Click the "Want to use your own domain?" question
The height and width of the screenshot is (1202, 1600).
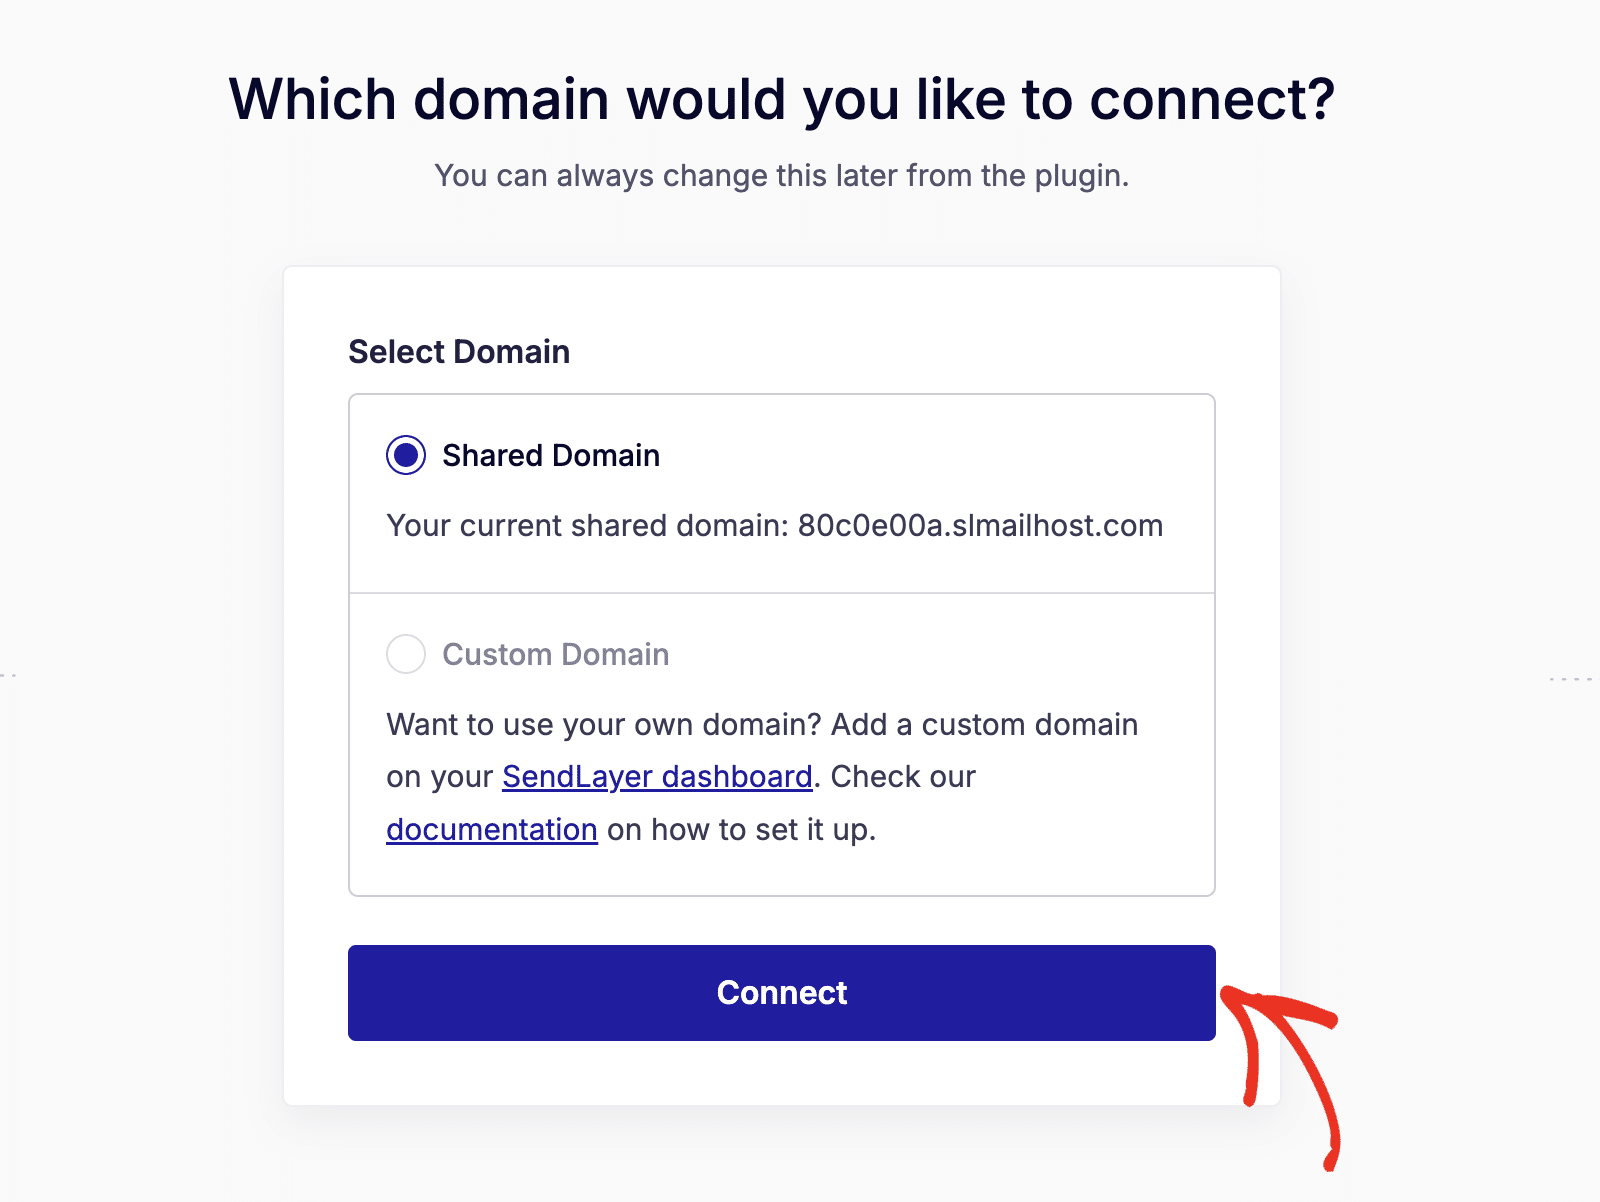604,725
